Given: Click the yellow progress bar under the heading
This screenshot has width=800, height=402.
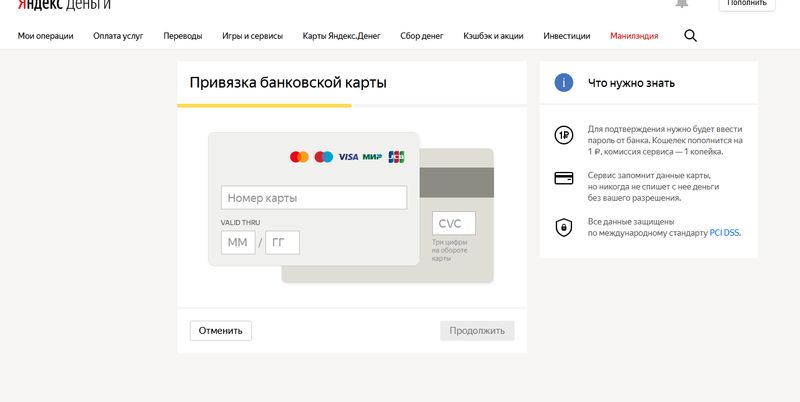Looking at the screenshot, I should pos(264,105).
